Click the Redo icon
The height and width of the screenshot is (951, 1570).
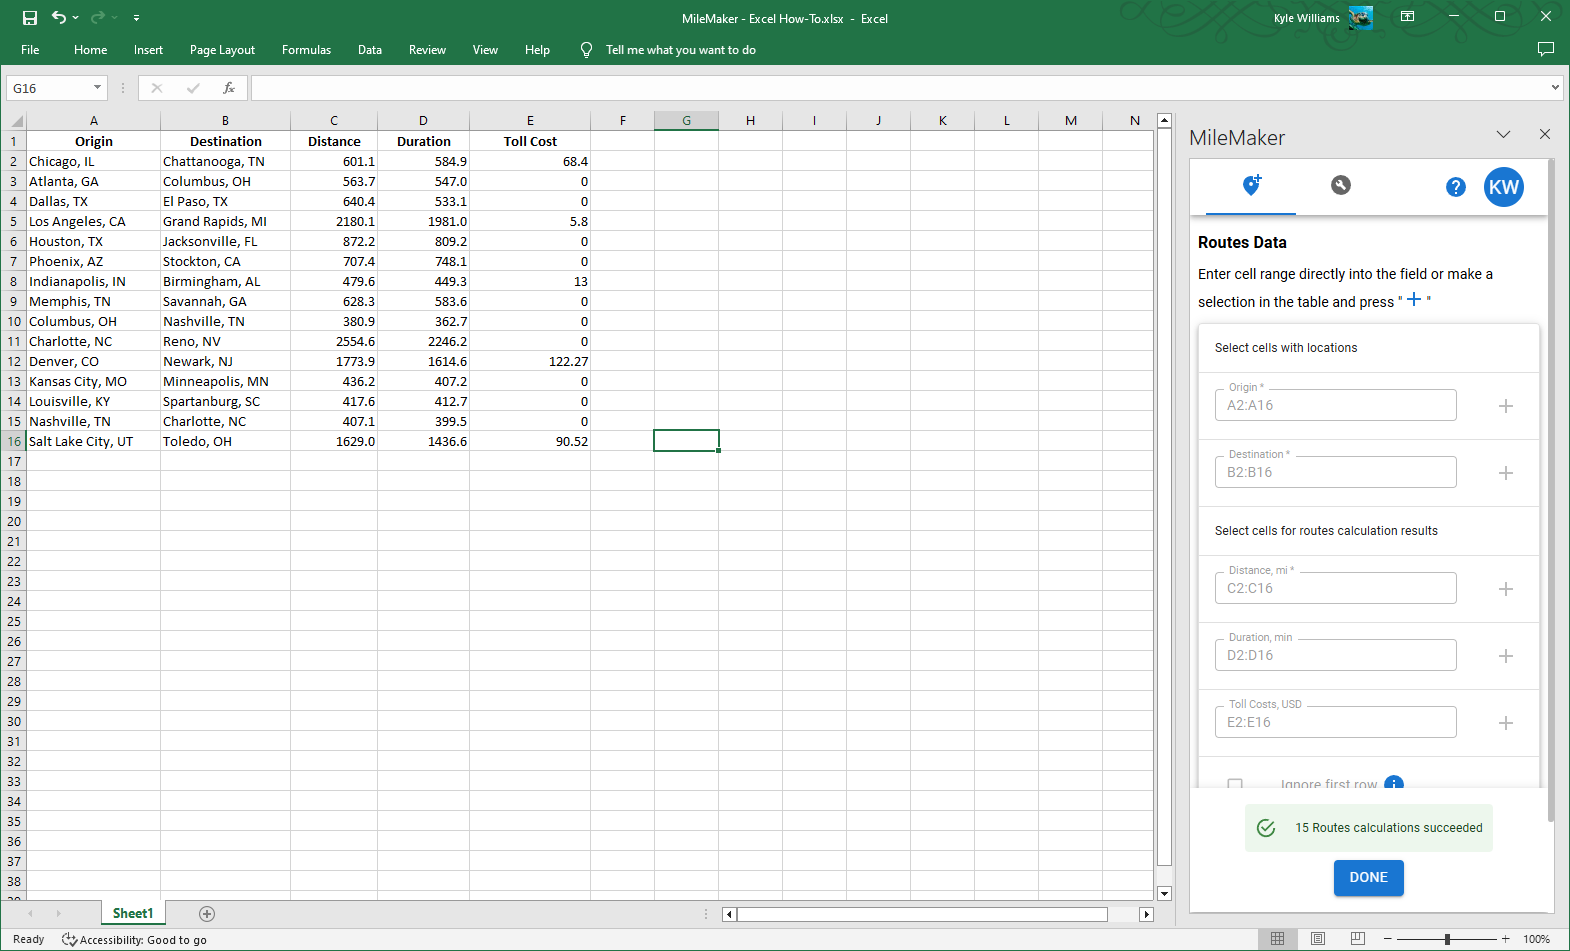pyautogui.click(x=97, y=18)
